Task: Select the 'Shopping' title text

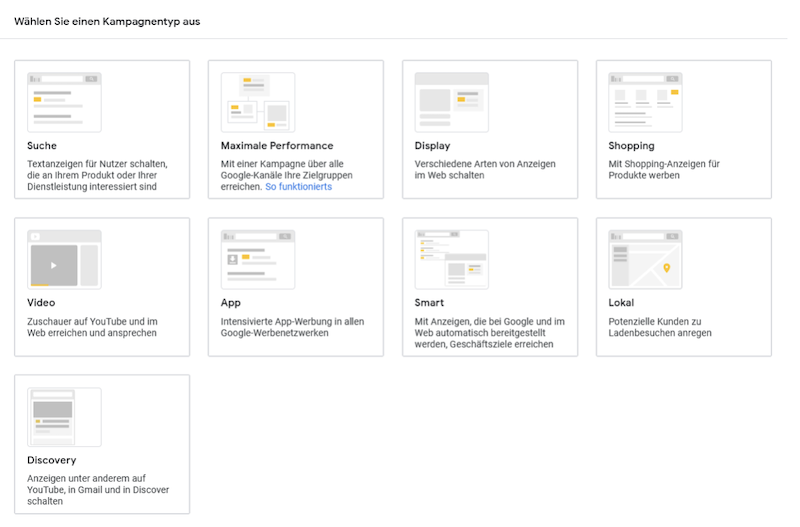Action: pyautogui.click(x=631, y=146)
